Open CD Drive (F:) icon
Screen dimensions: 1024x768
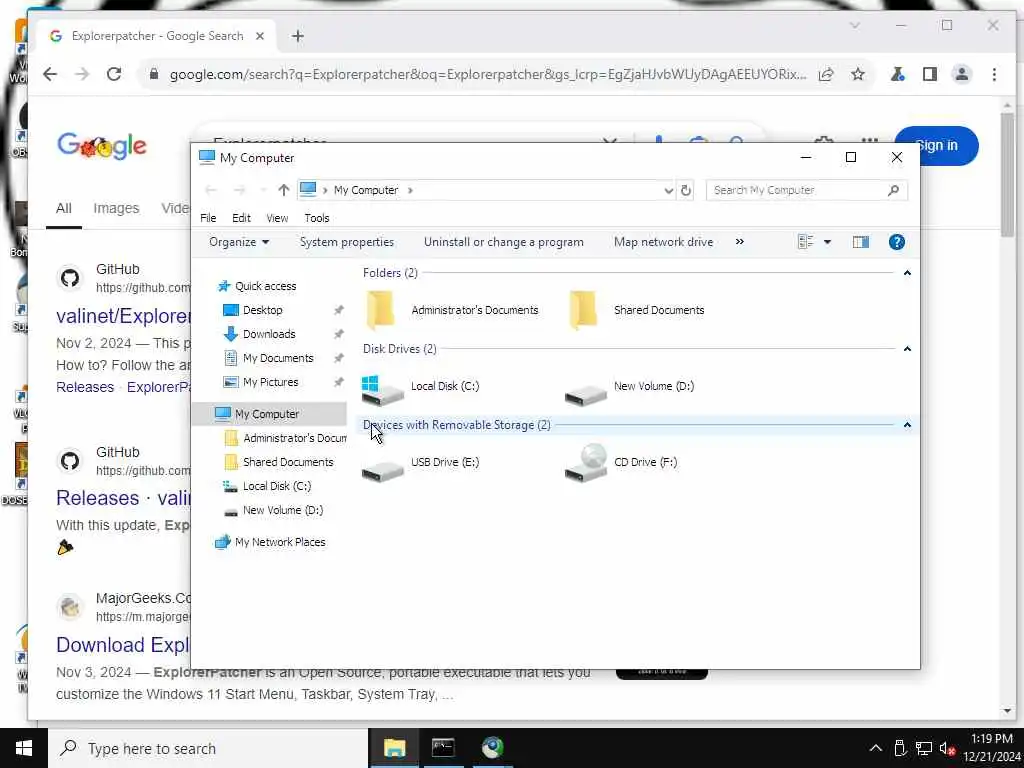click(585, 463)
